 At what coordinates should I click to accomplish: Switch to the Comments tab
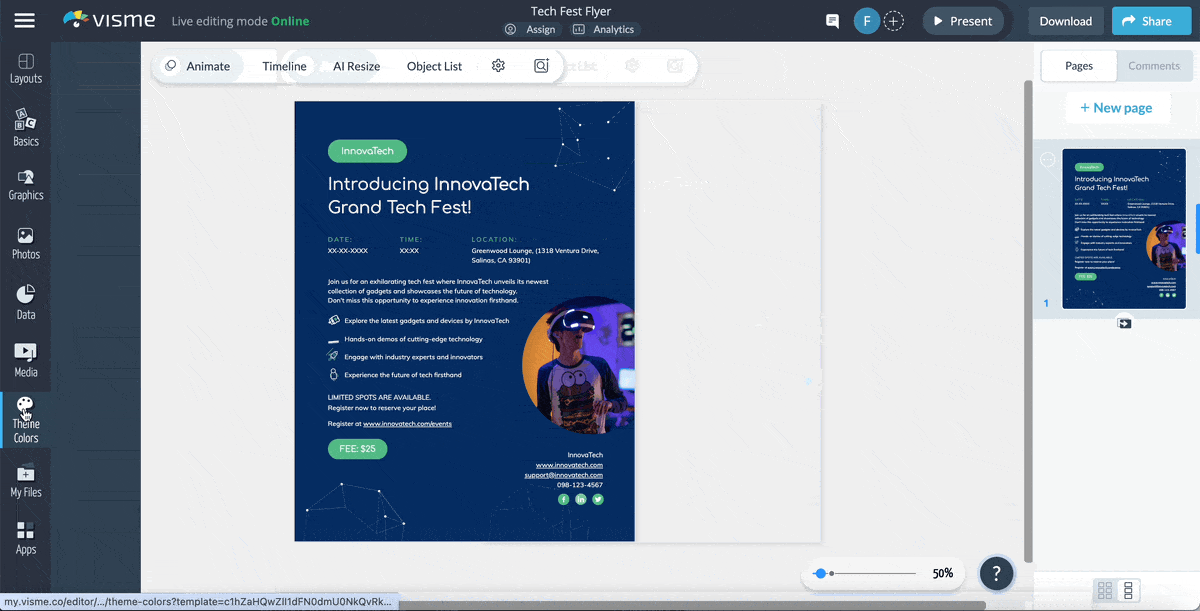click(x=1154, y=66)
